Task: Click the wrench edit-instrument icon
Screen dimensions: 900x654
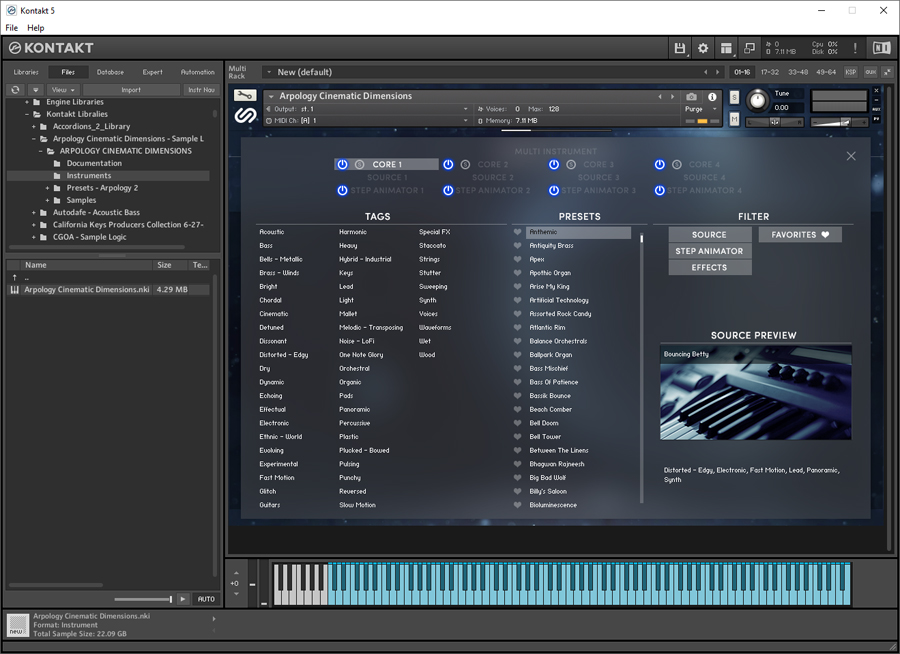Action: [245, 95]
